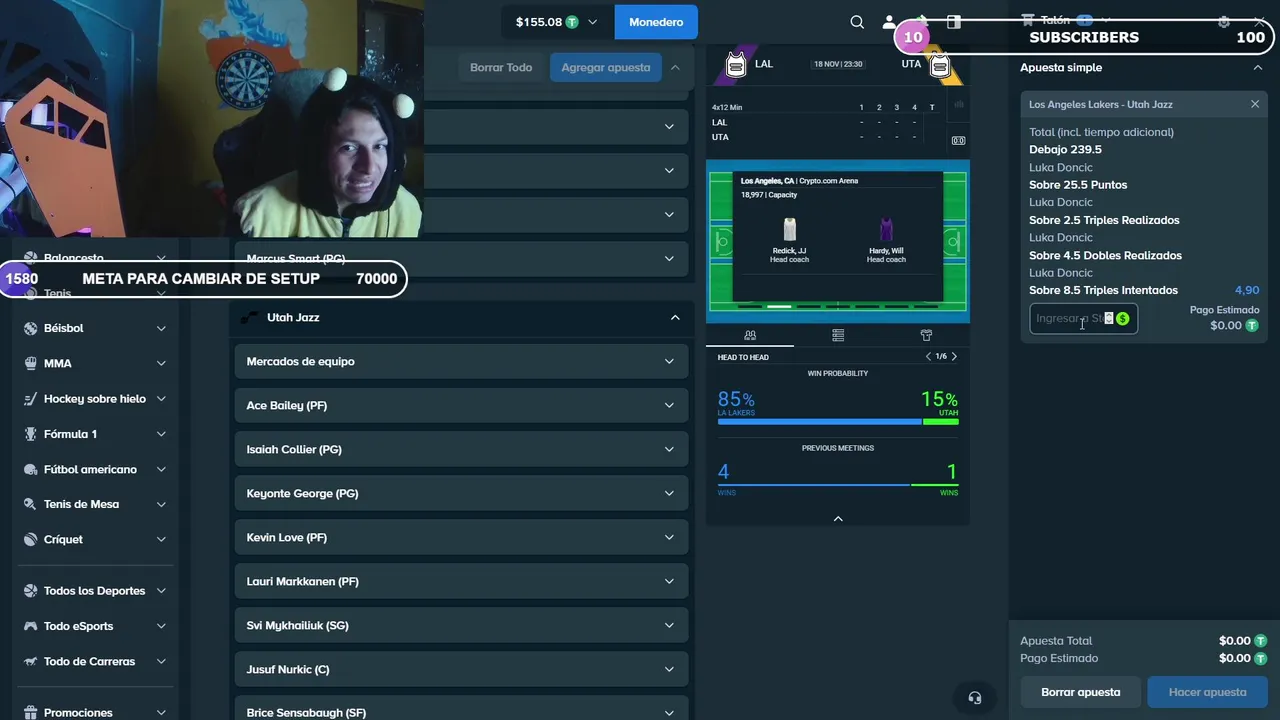Click Hacer apuesta button
The image size is (1280, 720).
(1208, 692)
